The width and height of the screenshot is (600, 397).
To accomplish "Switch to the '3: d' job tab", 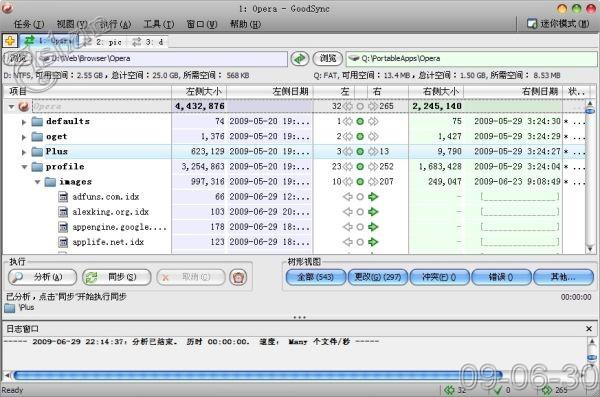I will pyautogui.click(x=148, y=42).
